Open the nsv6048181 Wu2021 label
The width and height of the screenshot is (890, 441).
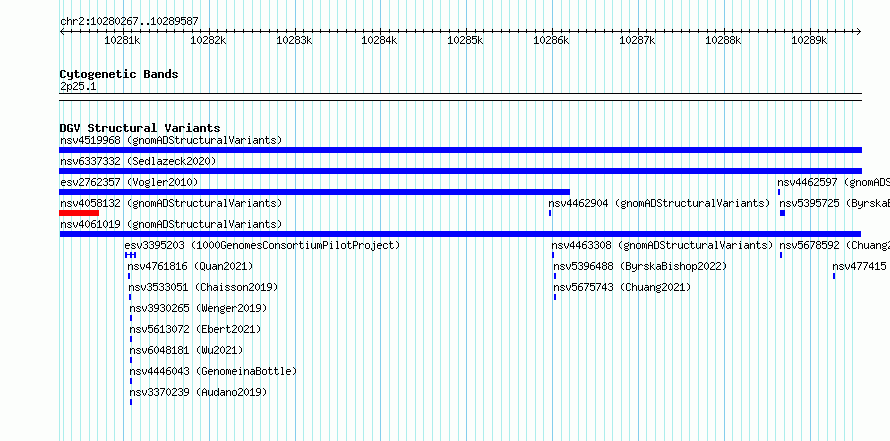click(x=186, y=350)
